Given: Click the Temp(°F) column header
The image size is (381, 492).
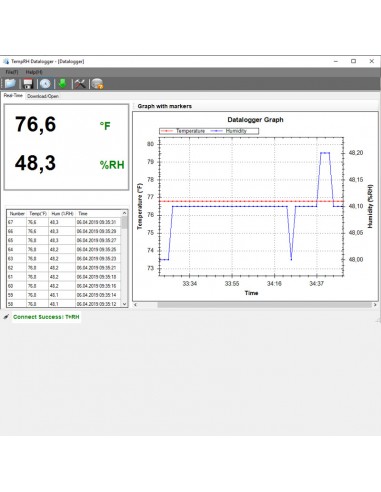Looking at the screenshot, I should click(x=38, y=213).
